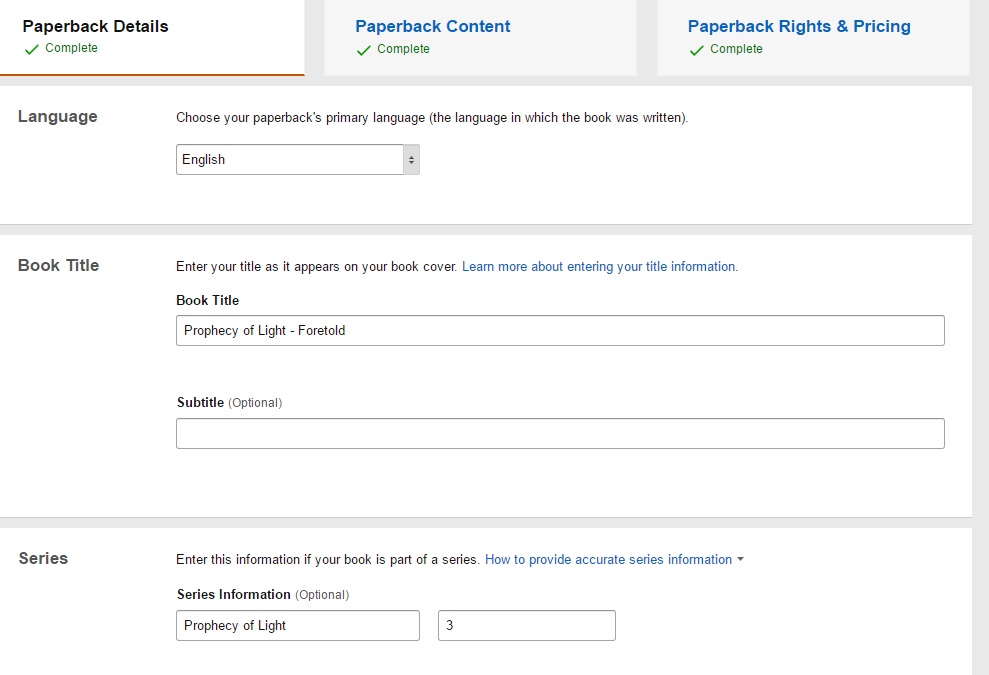
Task: Click the stepper arrows beside the Language selector
Action: 410,159
